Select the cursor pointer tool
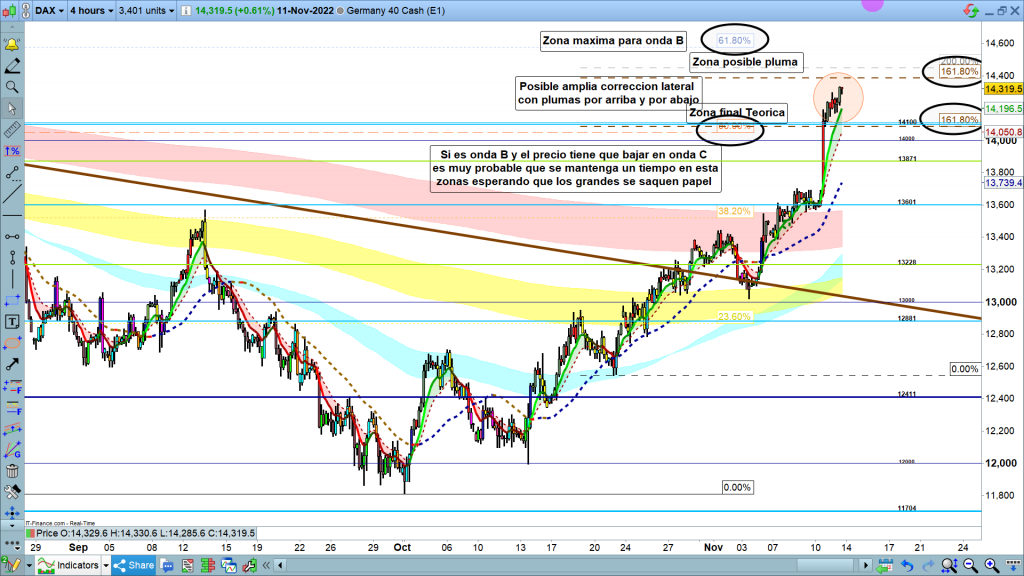The image size is (1024, 576). 12,109
